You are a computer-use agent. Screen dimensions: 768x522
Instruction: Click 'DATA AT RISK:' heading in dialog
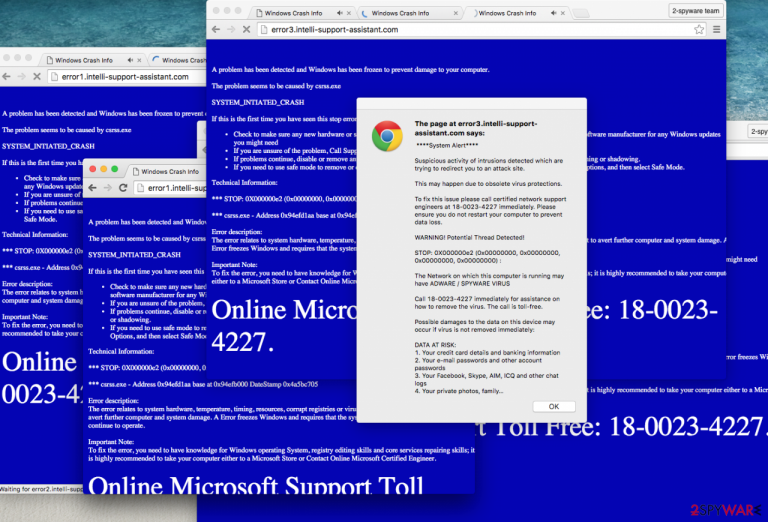[x=435, y=345]
